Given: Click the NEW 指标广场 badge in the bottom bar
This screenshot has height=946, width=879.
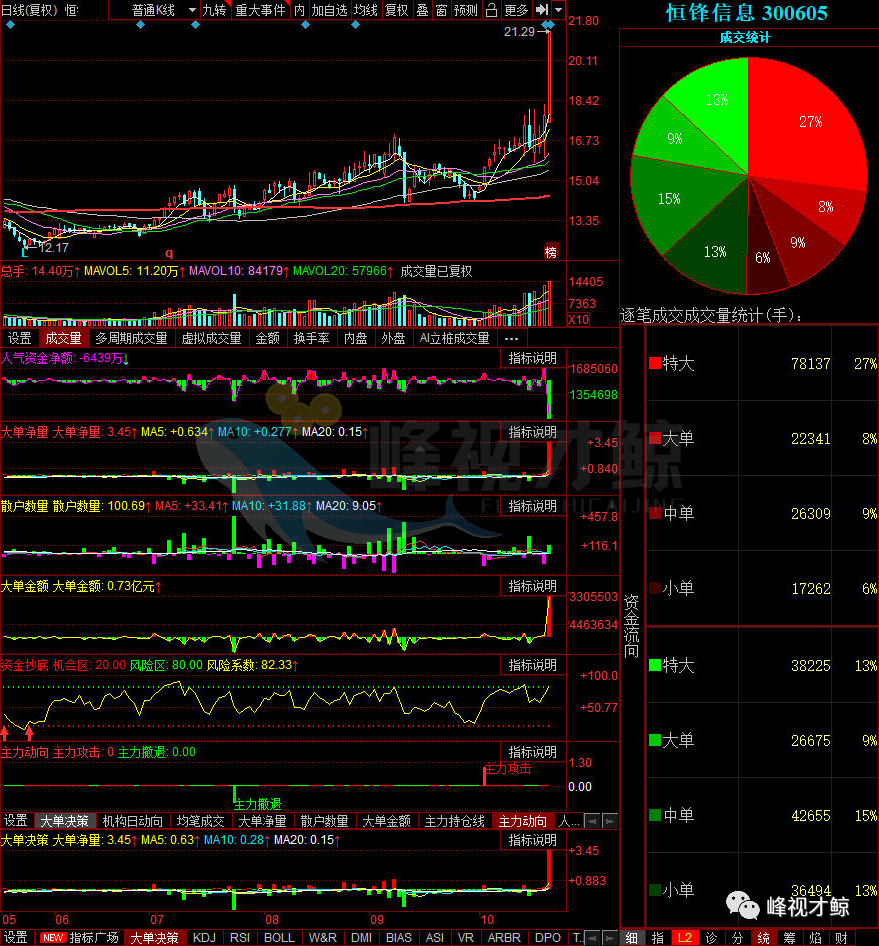Looking at the screenshot, I should [79, 938].
